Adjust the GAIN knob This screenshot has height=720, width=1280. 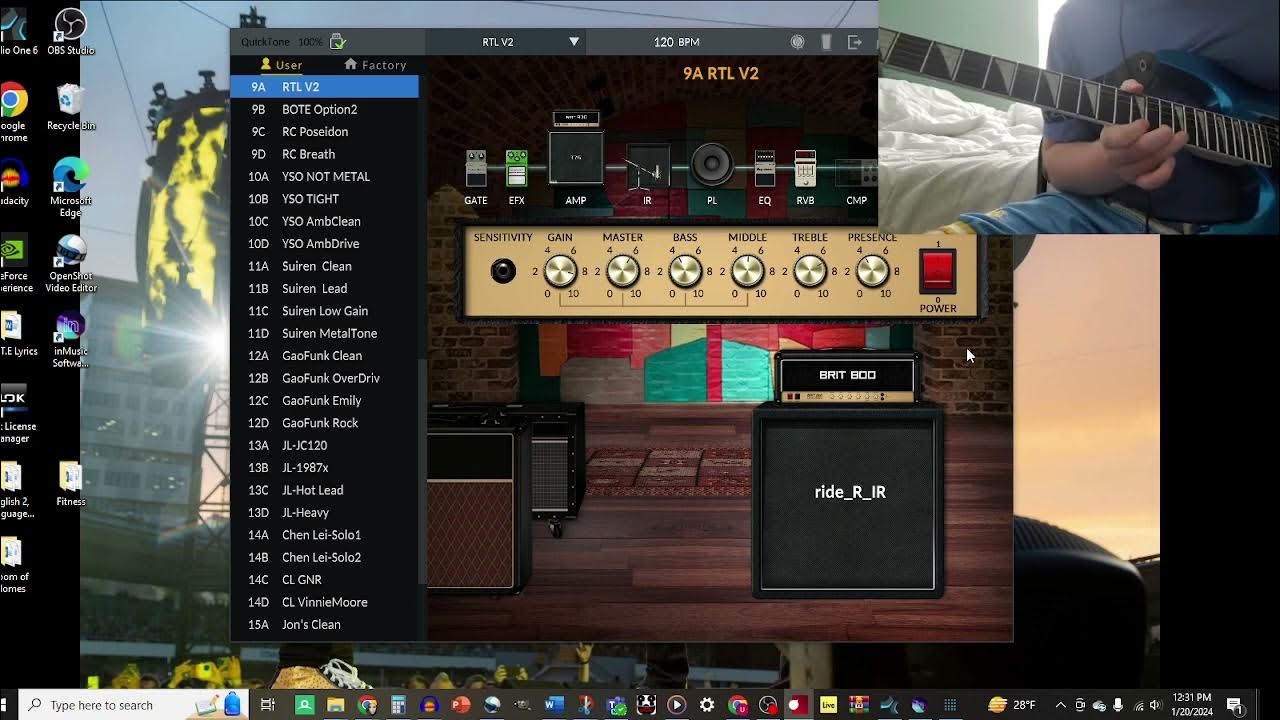point(560,271)
